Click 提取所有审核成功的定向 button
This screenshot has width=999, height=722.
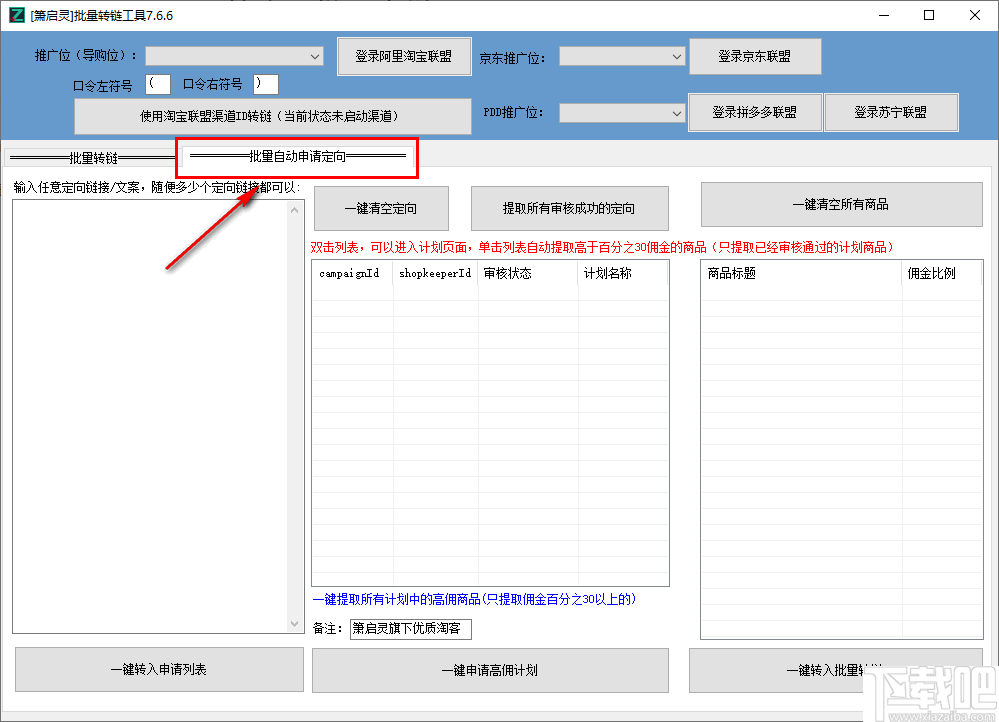pyautogui.click(x=569, y=208)
